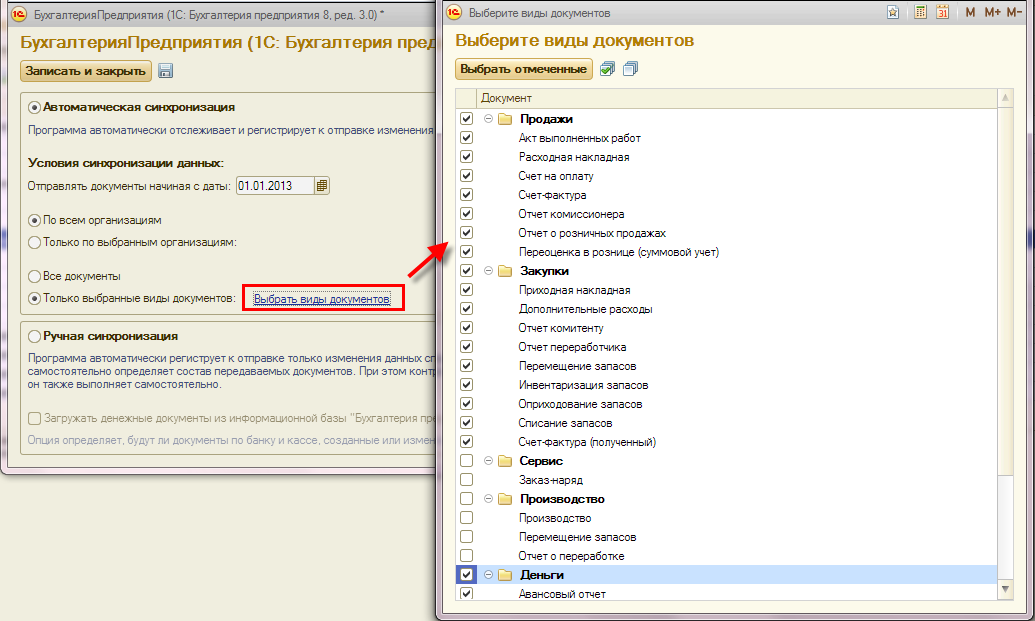Click the Продажи folder icon

click(x=505, y=119)
